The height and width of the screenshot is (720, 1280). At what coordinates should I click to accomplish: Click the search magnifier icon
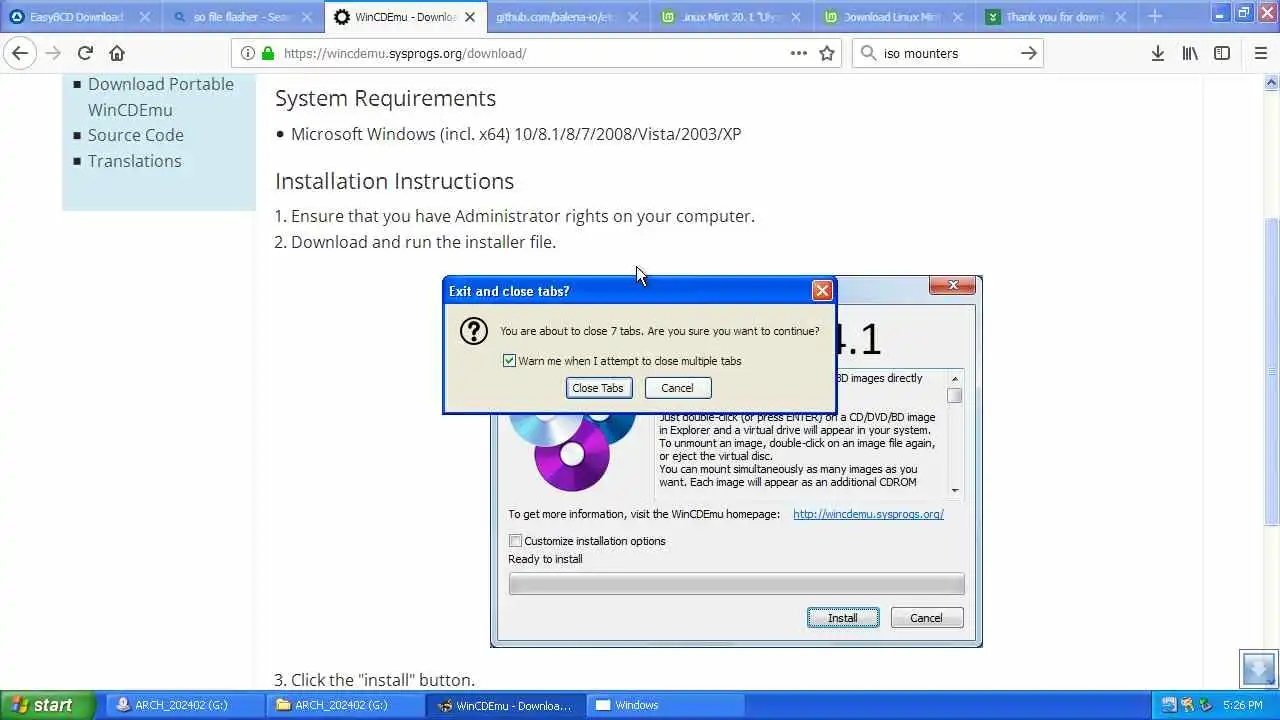(868, 53)
